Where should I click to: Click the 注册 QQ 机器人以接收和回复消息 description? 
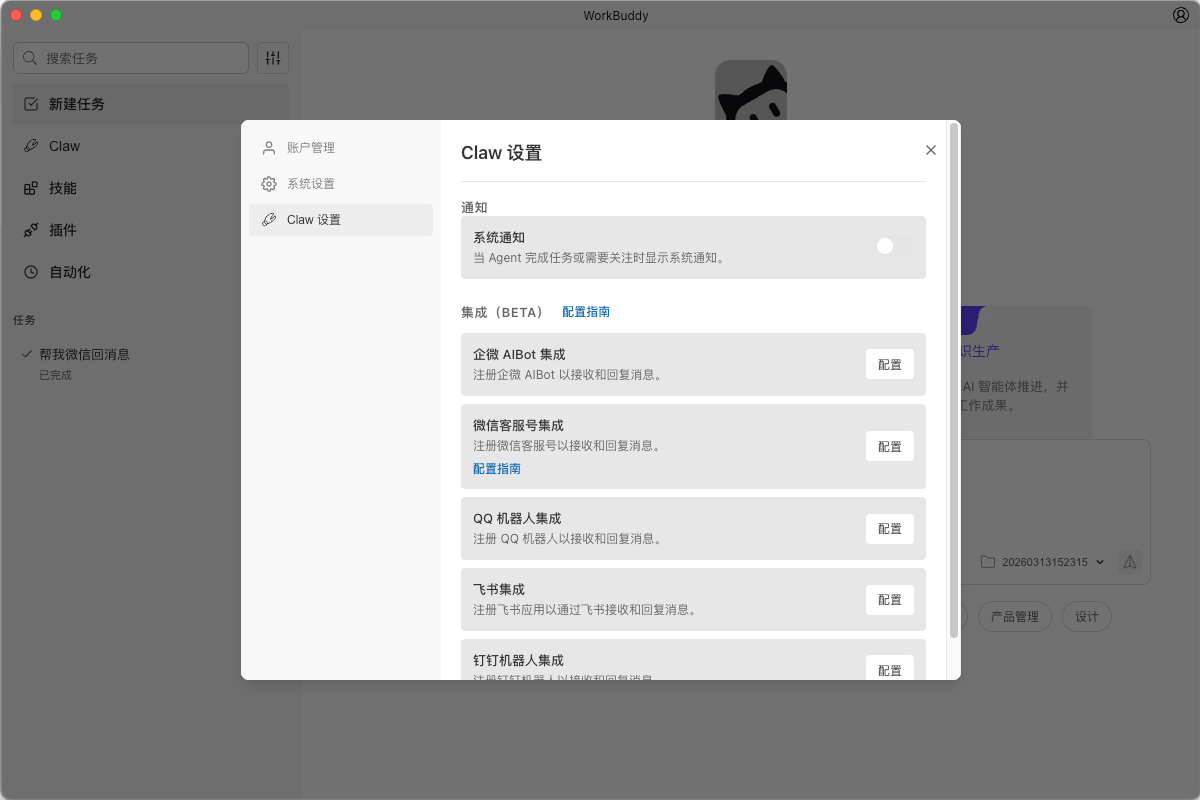[x=568, y=538]
